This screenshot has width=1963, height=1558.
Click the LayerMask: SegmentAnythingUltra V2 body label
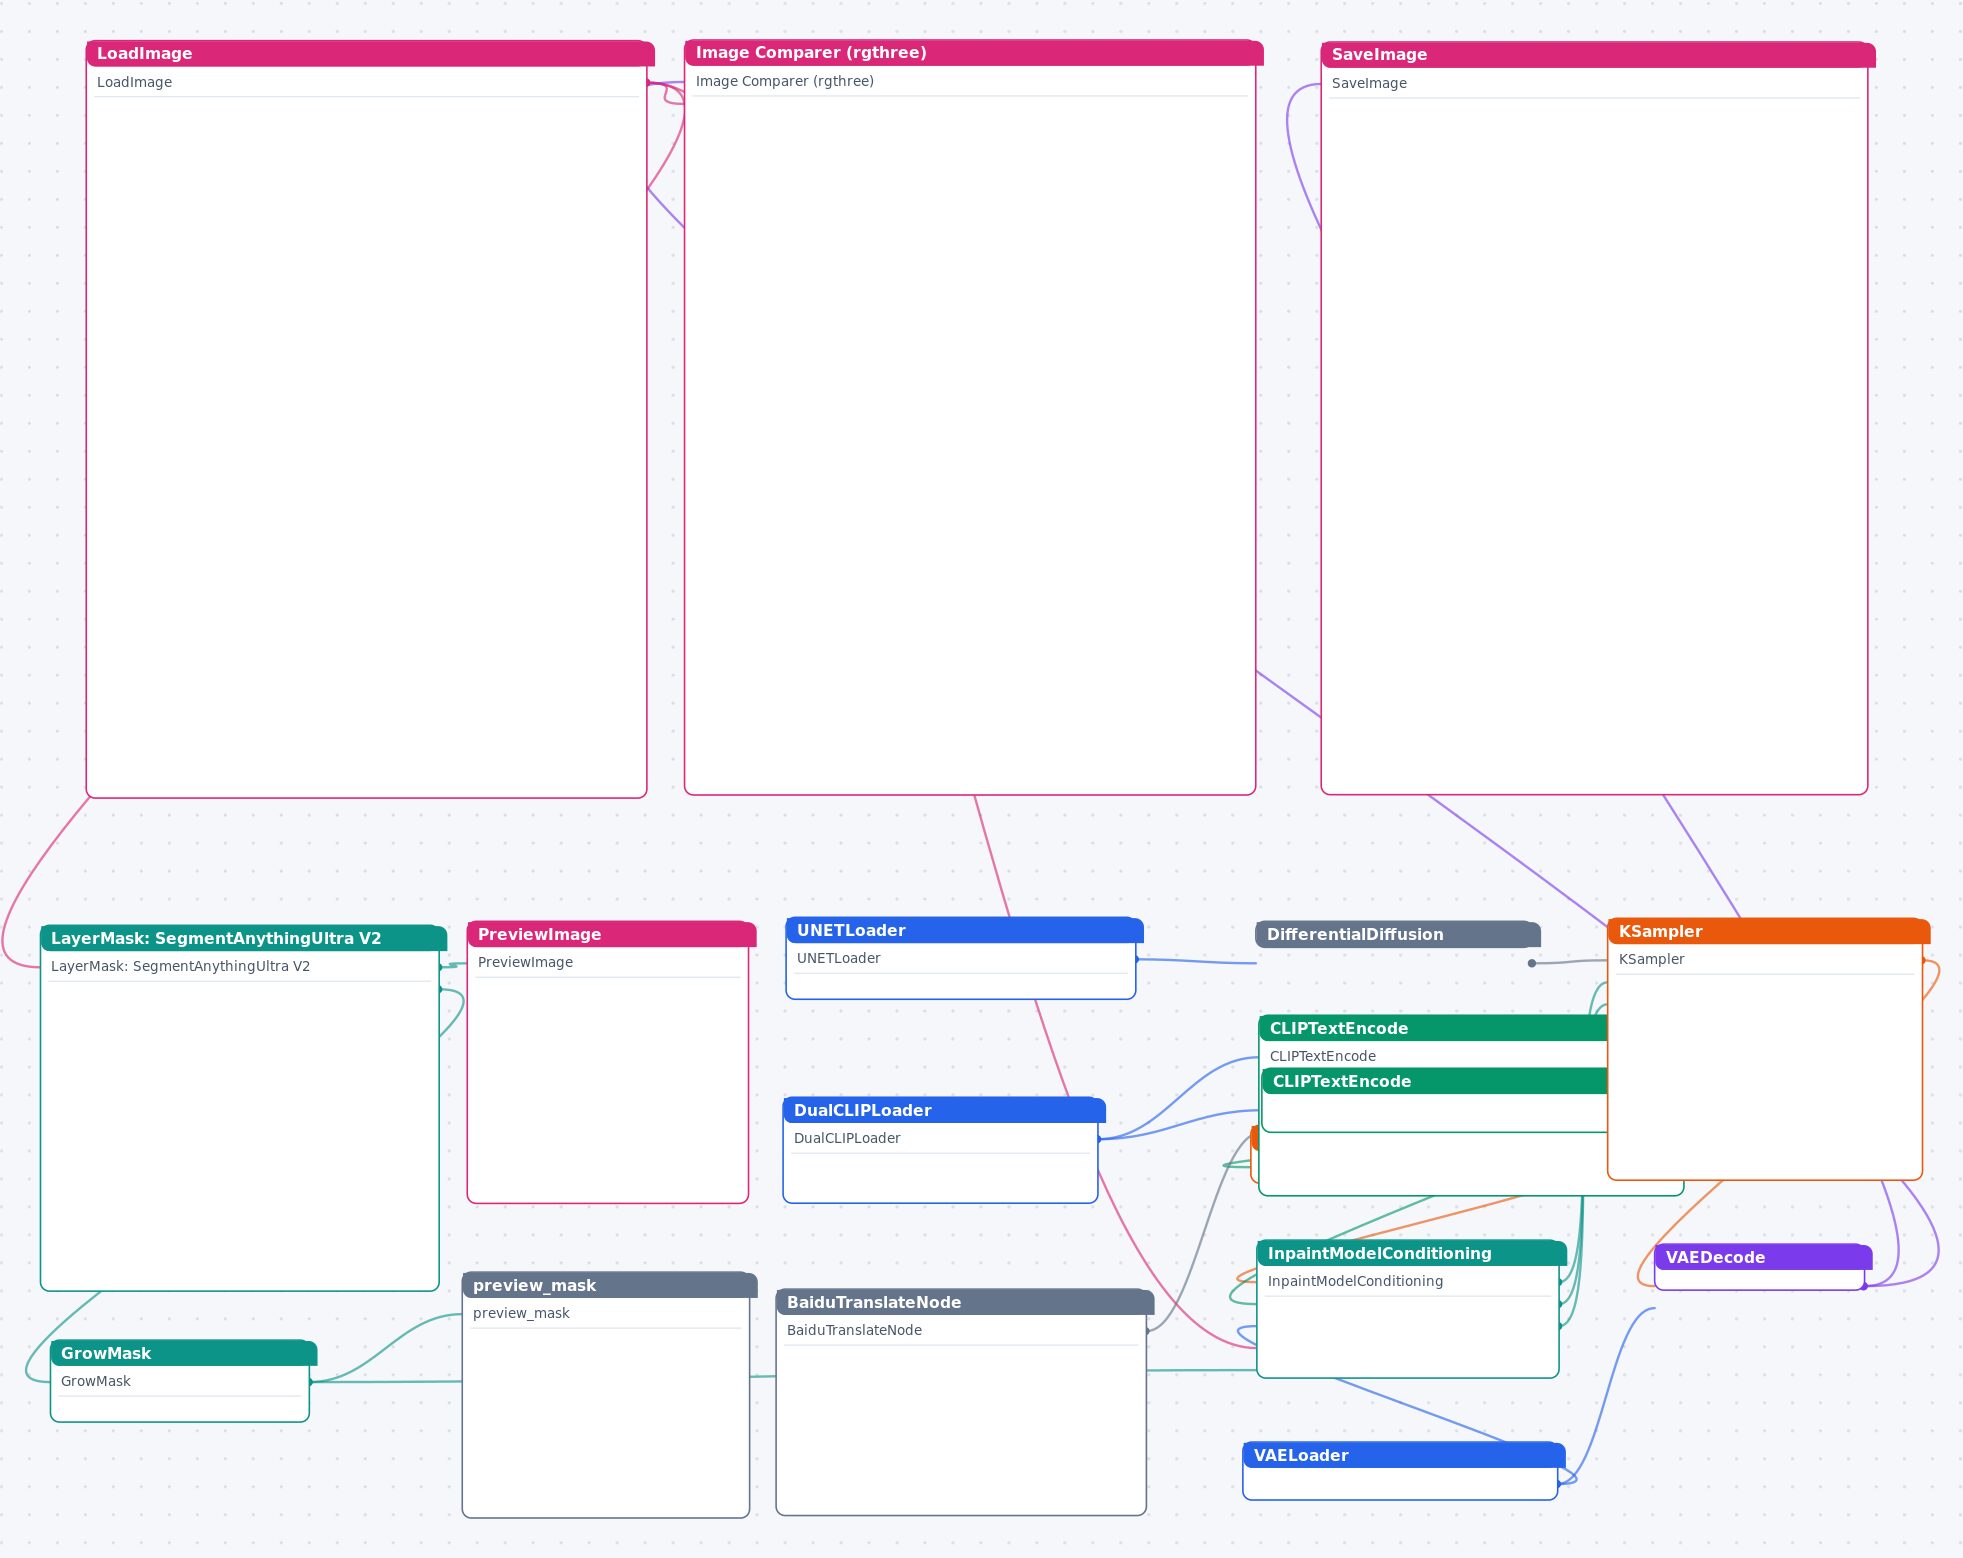(x=180, y=966)
